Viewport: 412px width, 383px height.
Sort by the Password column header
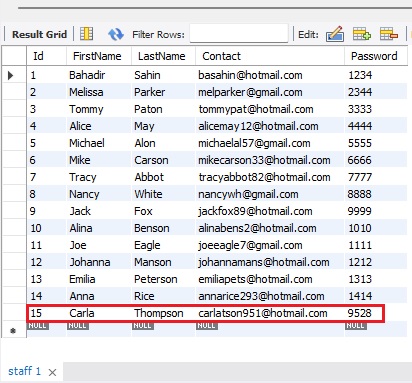[376, 56]
